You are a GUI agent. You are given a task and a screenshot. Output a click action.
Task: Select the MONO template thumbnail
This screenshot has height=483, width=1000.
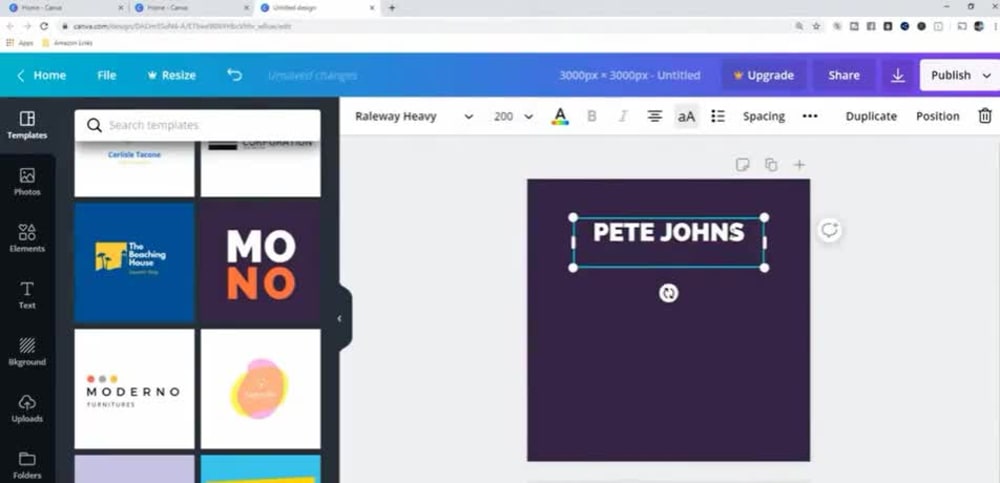(261, 263)
